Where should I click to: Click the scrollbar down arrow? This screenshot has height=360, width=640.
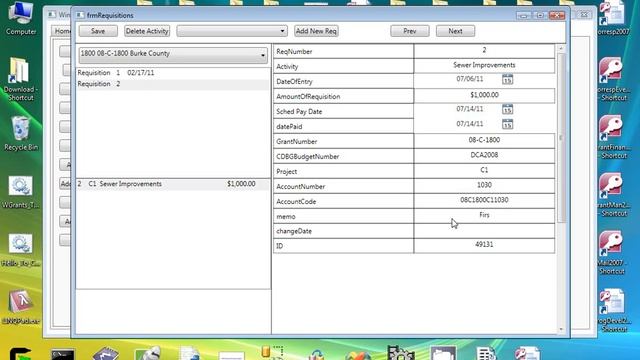coord(561,329)
